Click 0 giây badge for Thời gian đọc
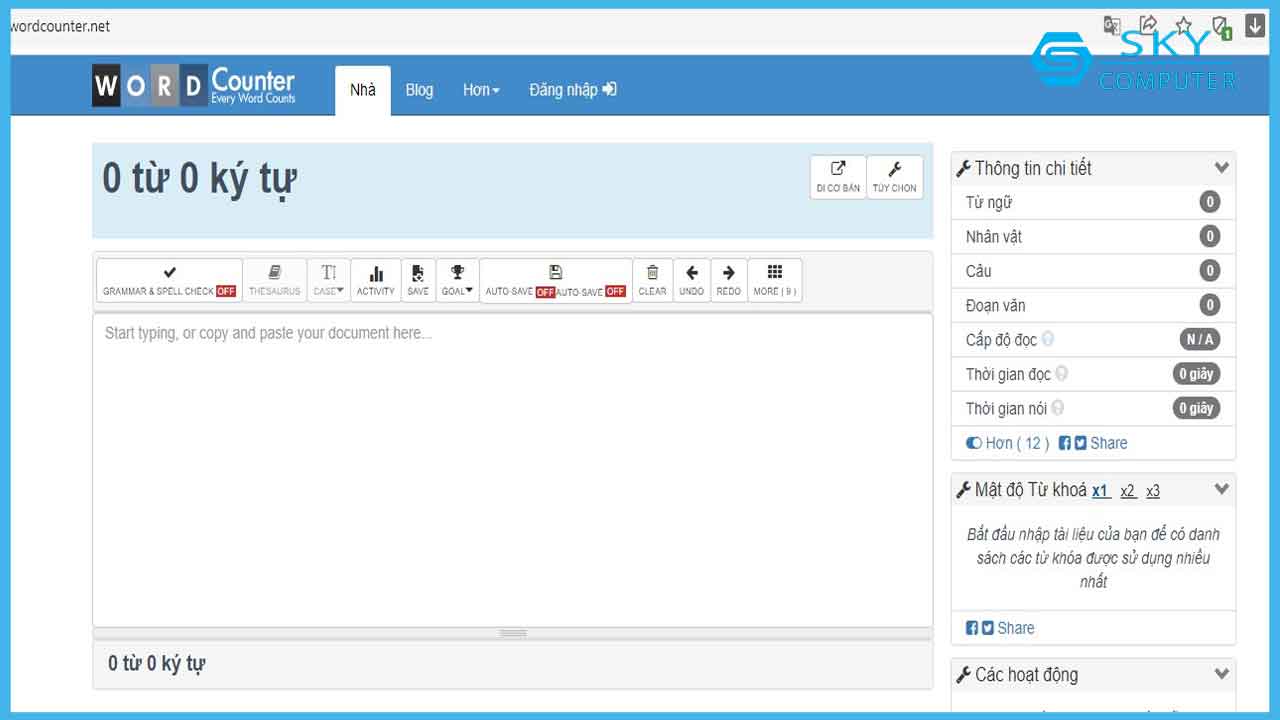1280x720 pixels. point(1196,374)
